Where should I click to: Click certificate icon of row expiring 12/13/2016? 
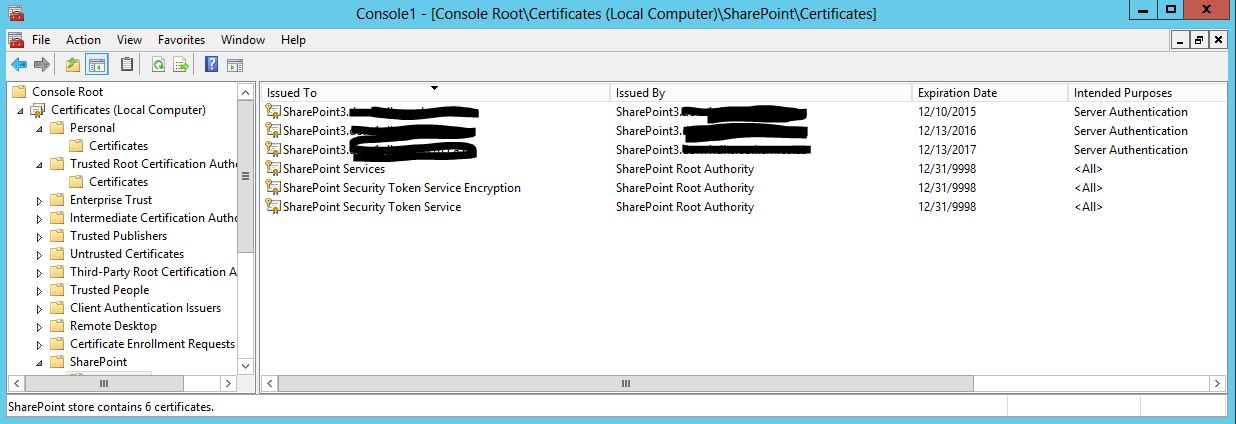(x=273, y=131)
